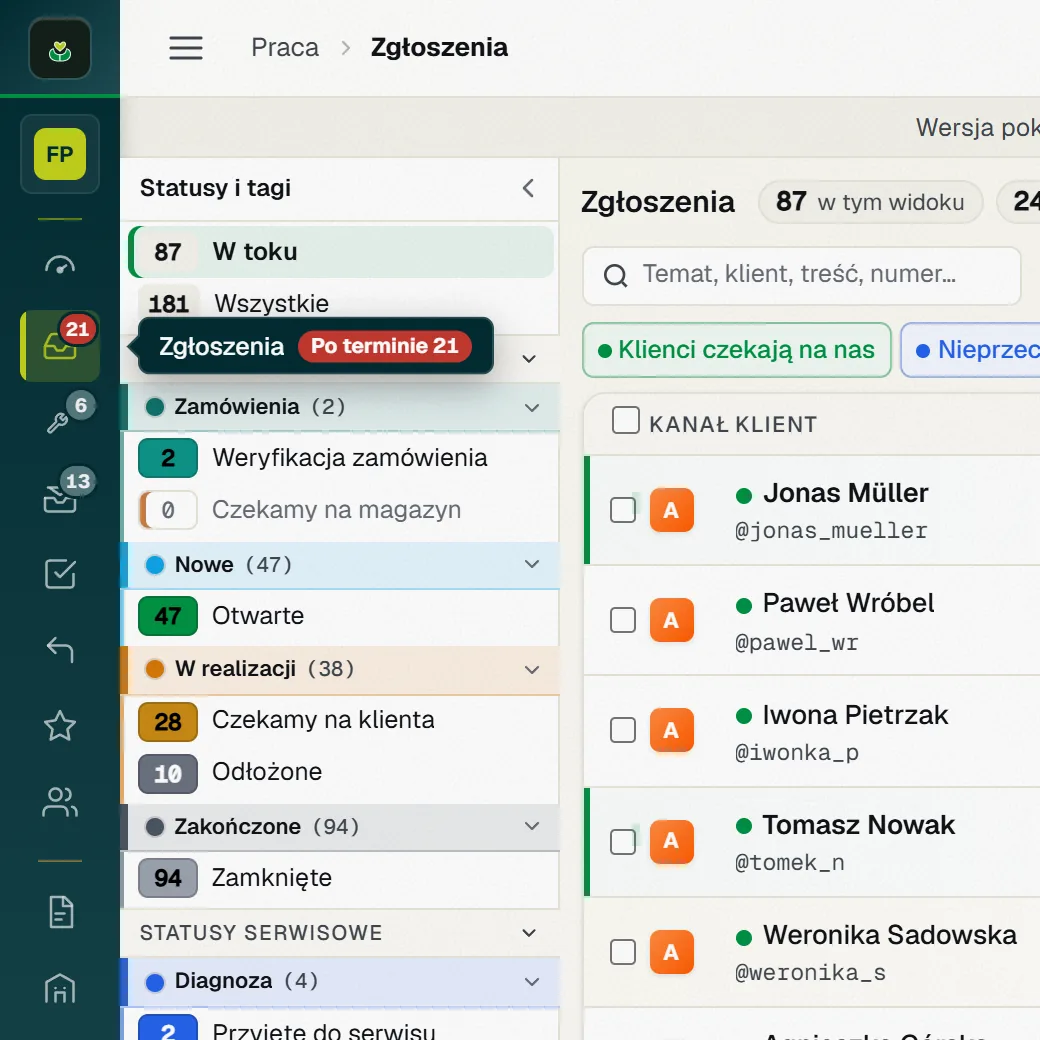The height and width of the screenshot is (1040, 1040).
Task: Collapse the W realizacji (38) group
Action: coord(532,669)
